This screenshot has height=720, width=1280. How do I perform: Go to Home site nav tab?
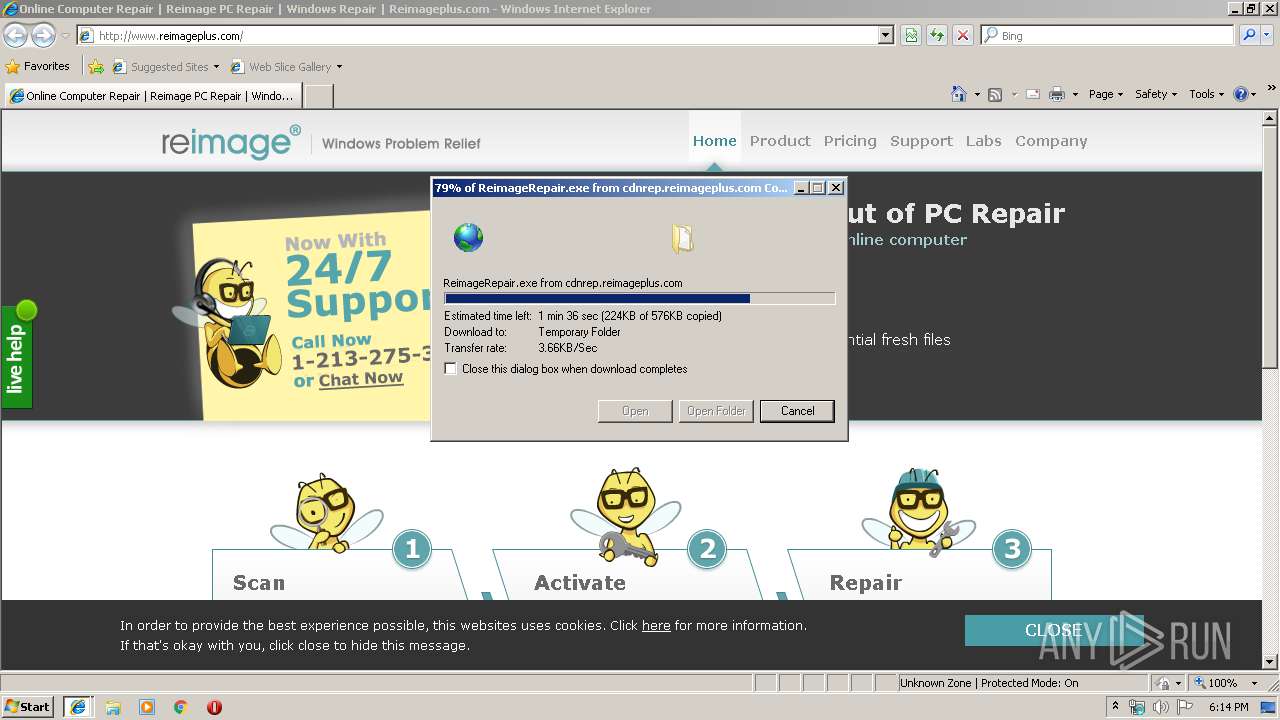click(714, 141)
